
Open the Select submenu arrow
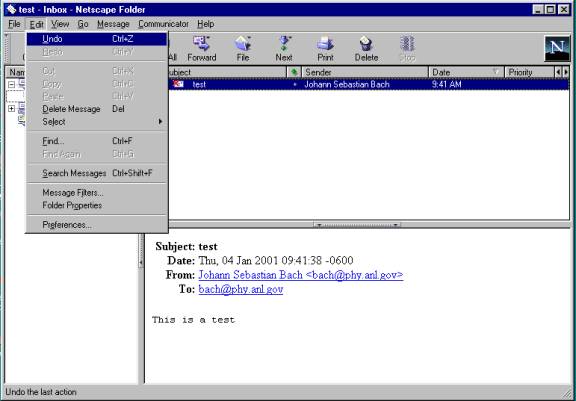point(160,122)
